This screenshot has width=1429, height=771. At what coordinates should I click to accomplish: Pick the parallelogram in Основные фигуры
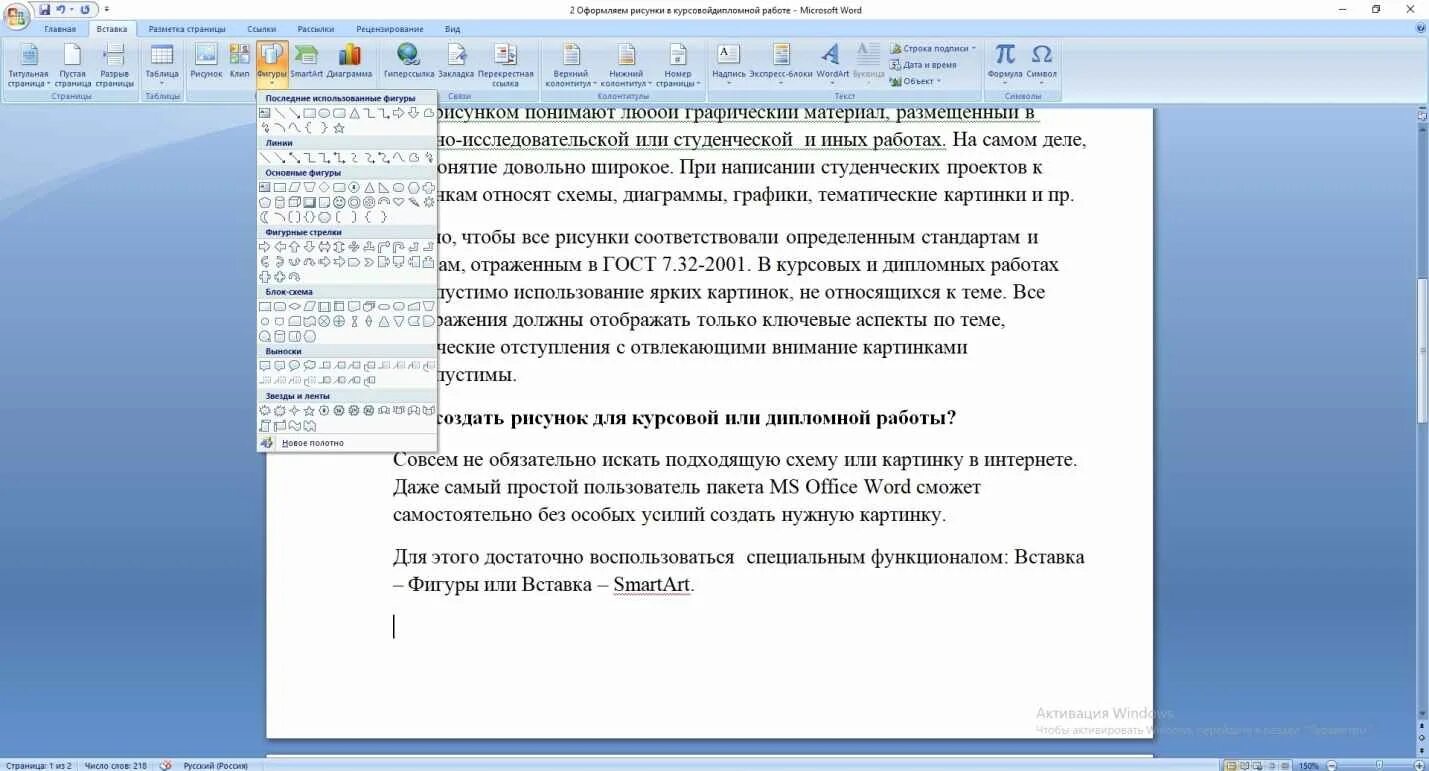point(294,187)
